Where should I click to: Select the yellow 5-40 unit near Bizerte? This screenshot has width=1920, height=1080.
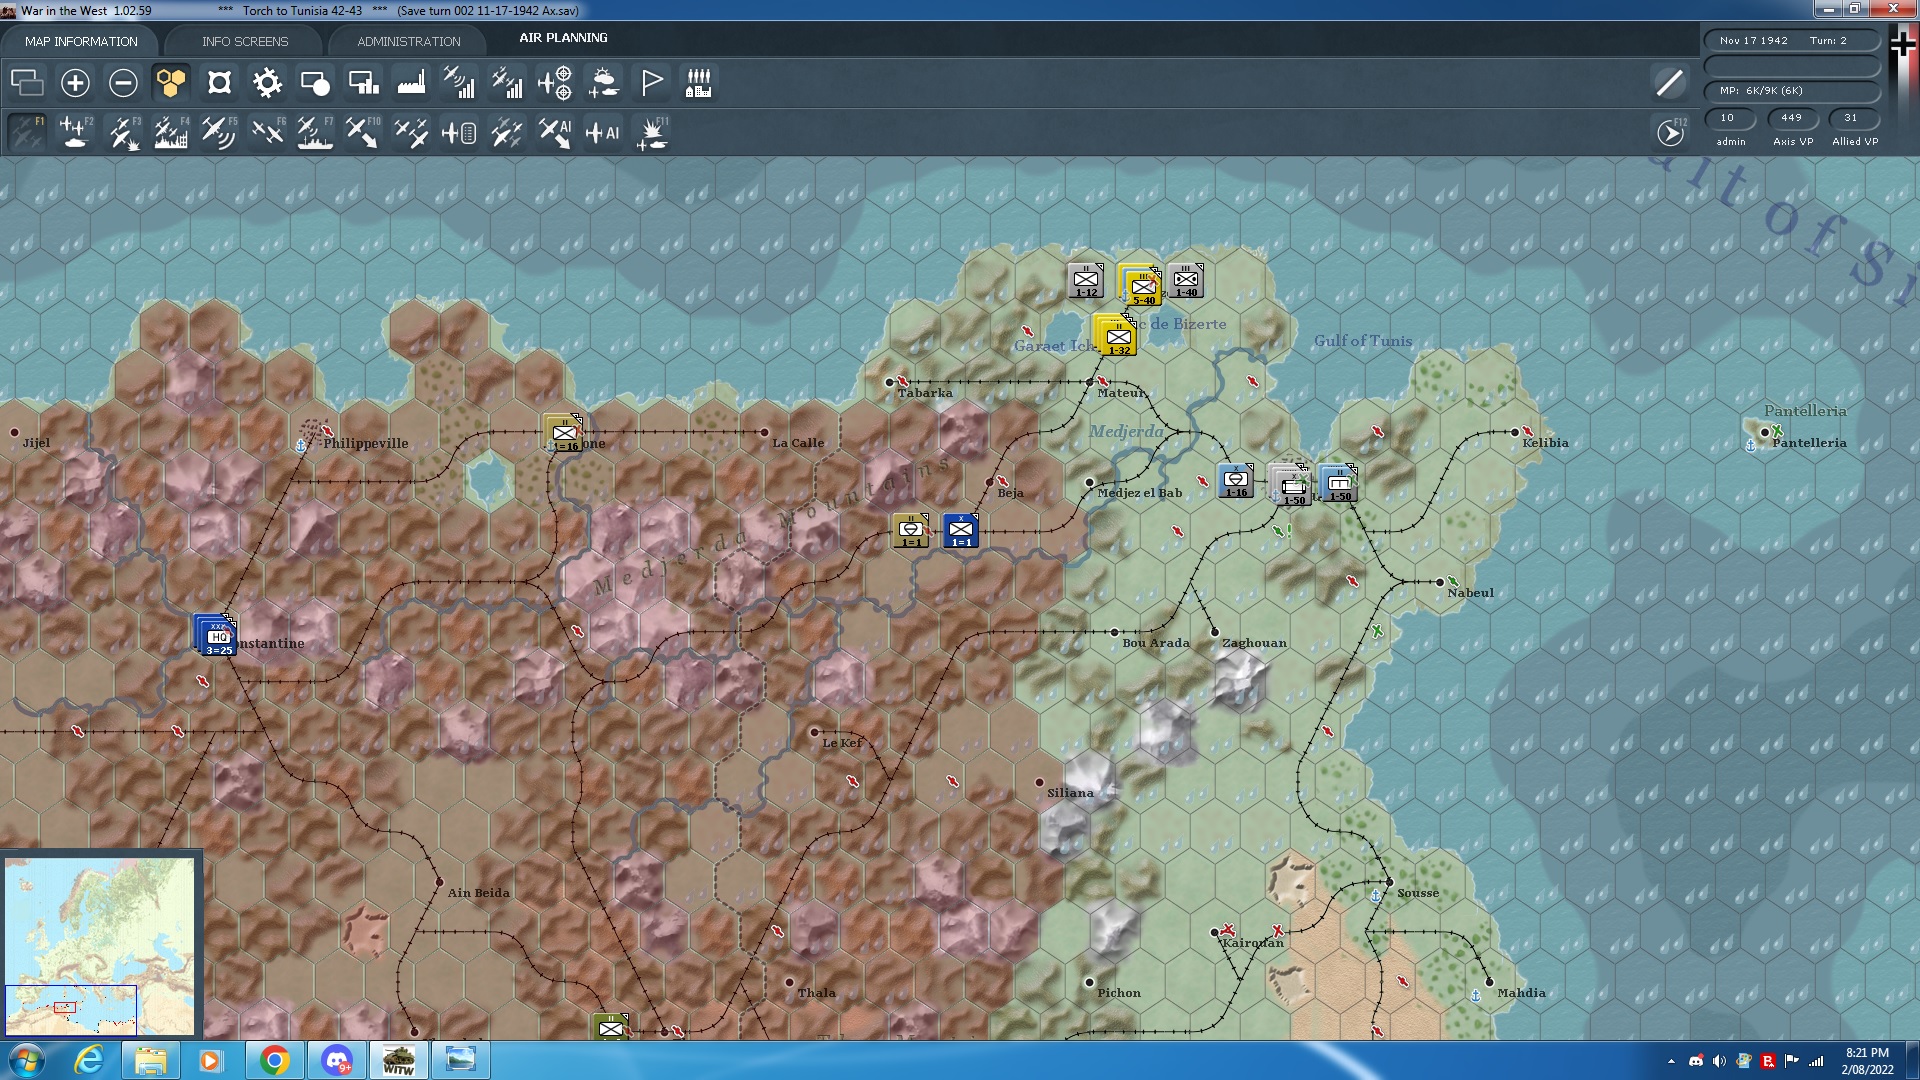coord(1140,286)
